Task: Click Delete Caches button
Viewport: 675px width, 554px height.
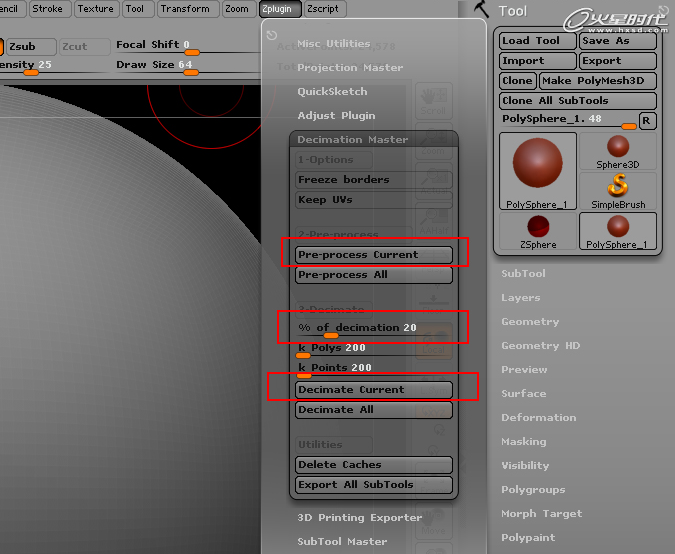Action: pos(374,465)
